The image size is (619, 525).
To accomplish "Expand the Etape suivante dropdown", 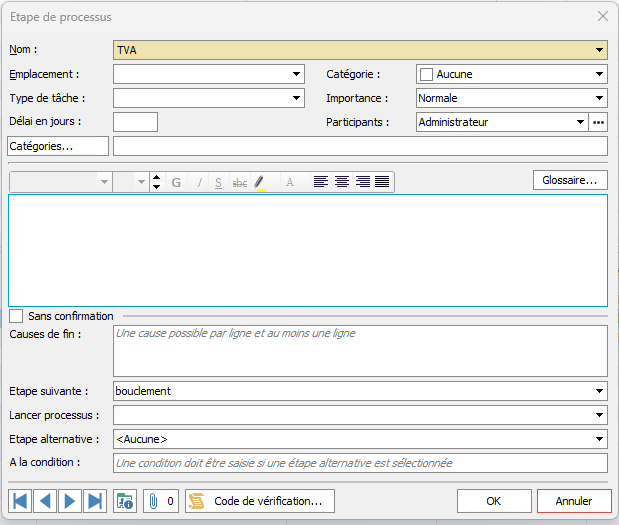I will pyautogui.click(x=599, y=391).
